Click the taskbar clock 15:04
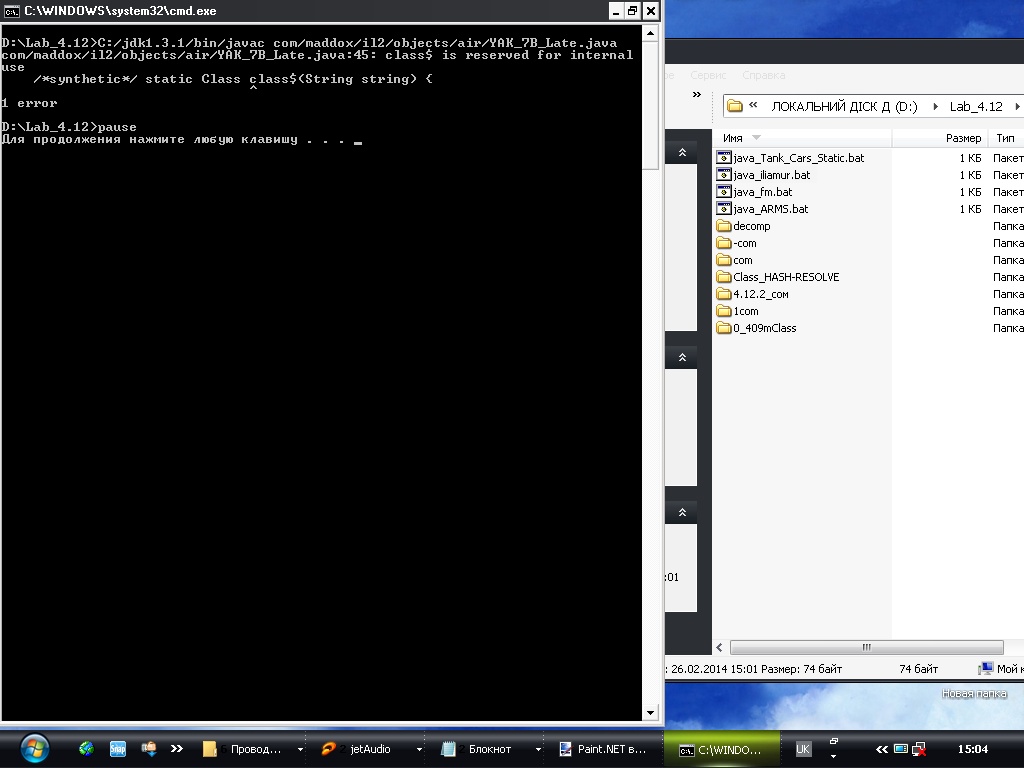Image resolution: width=1024 pixels, height=768 pixels. [972, 749]
